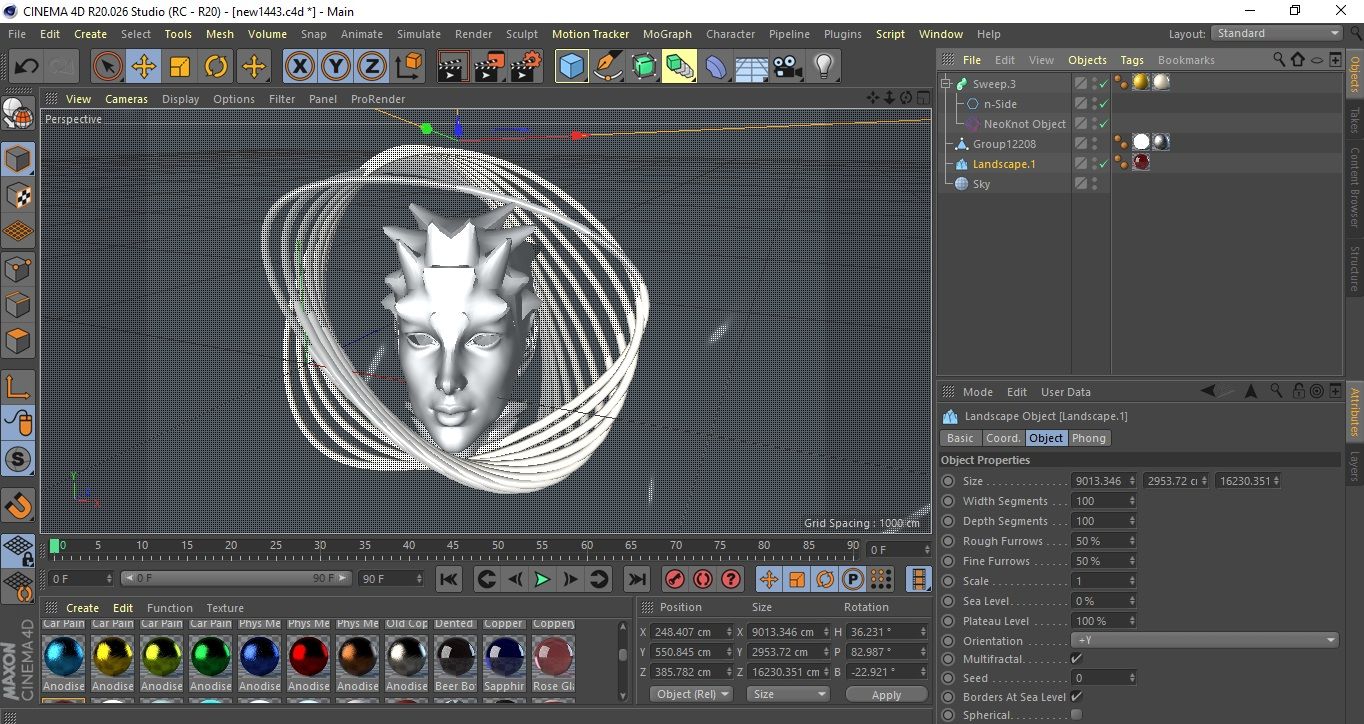Open Edit Render Settings icon
Viewport: 1364px width, 724px height.
coord(525,67)
